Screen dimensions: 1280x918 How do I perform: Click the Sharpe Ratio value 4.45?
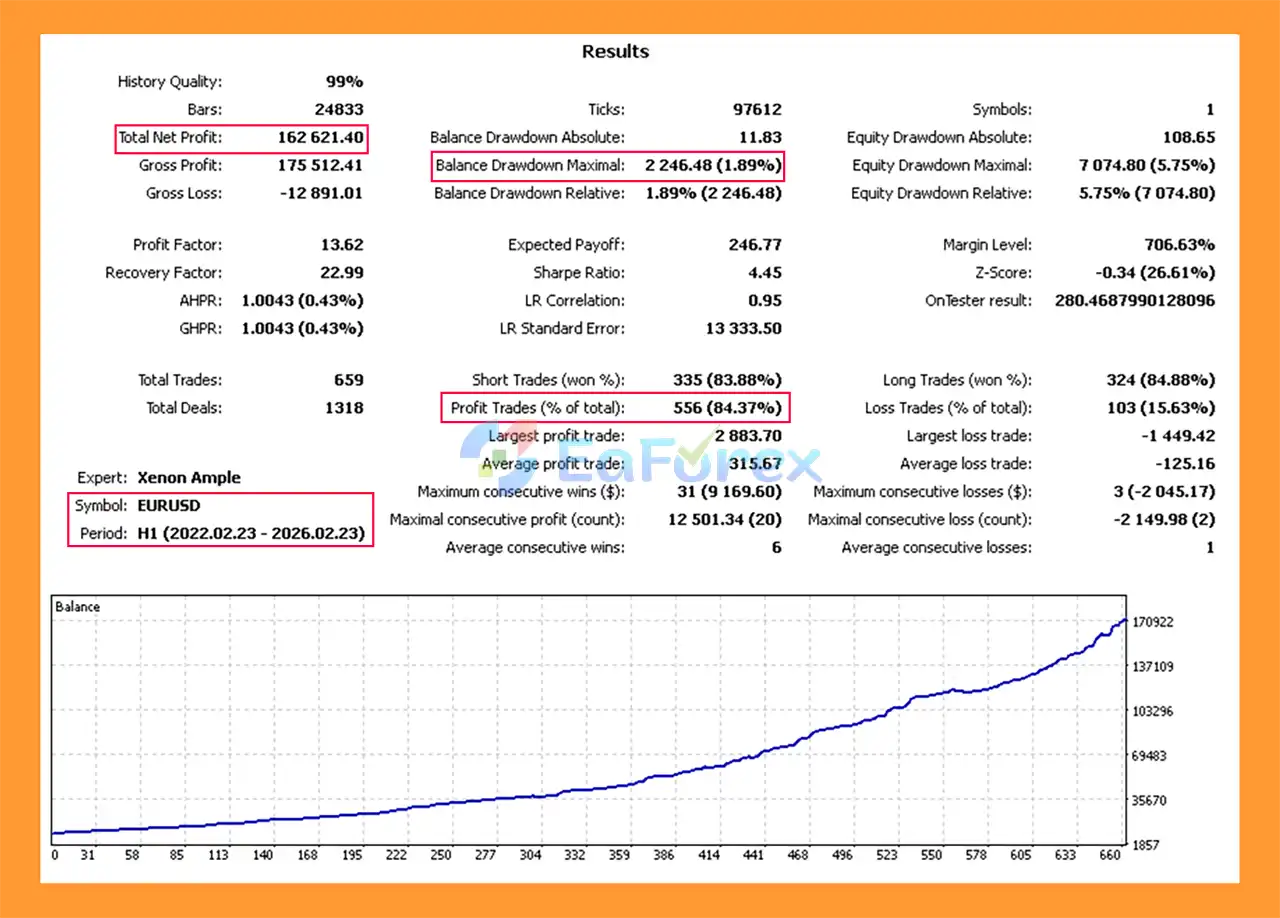[764, 273]
